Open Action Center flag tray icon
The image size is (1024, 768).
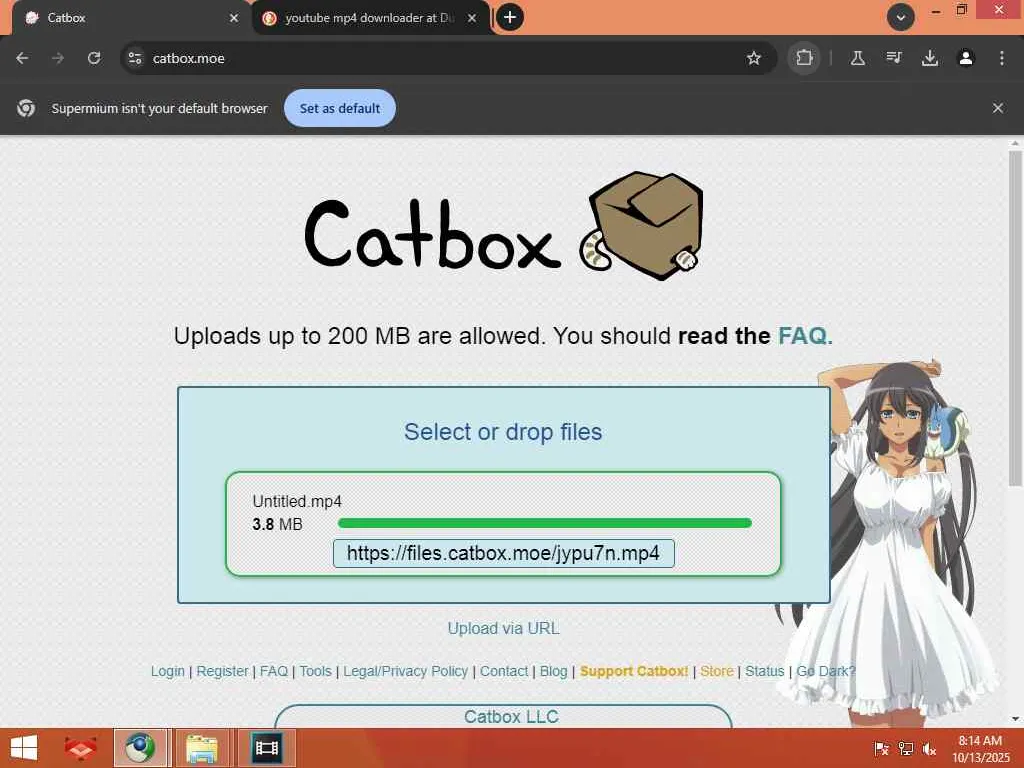pos(881,749)
